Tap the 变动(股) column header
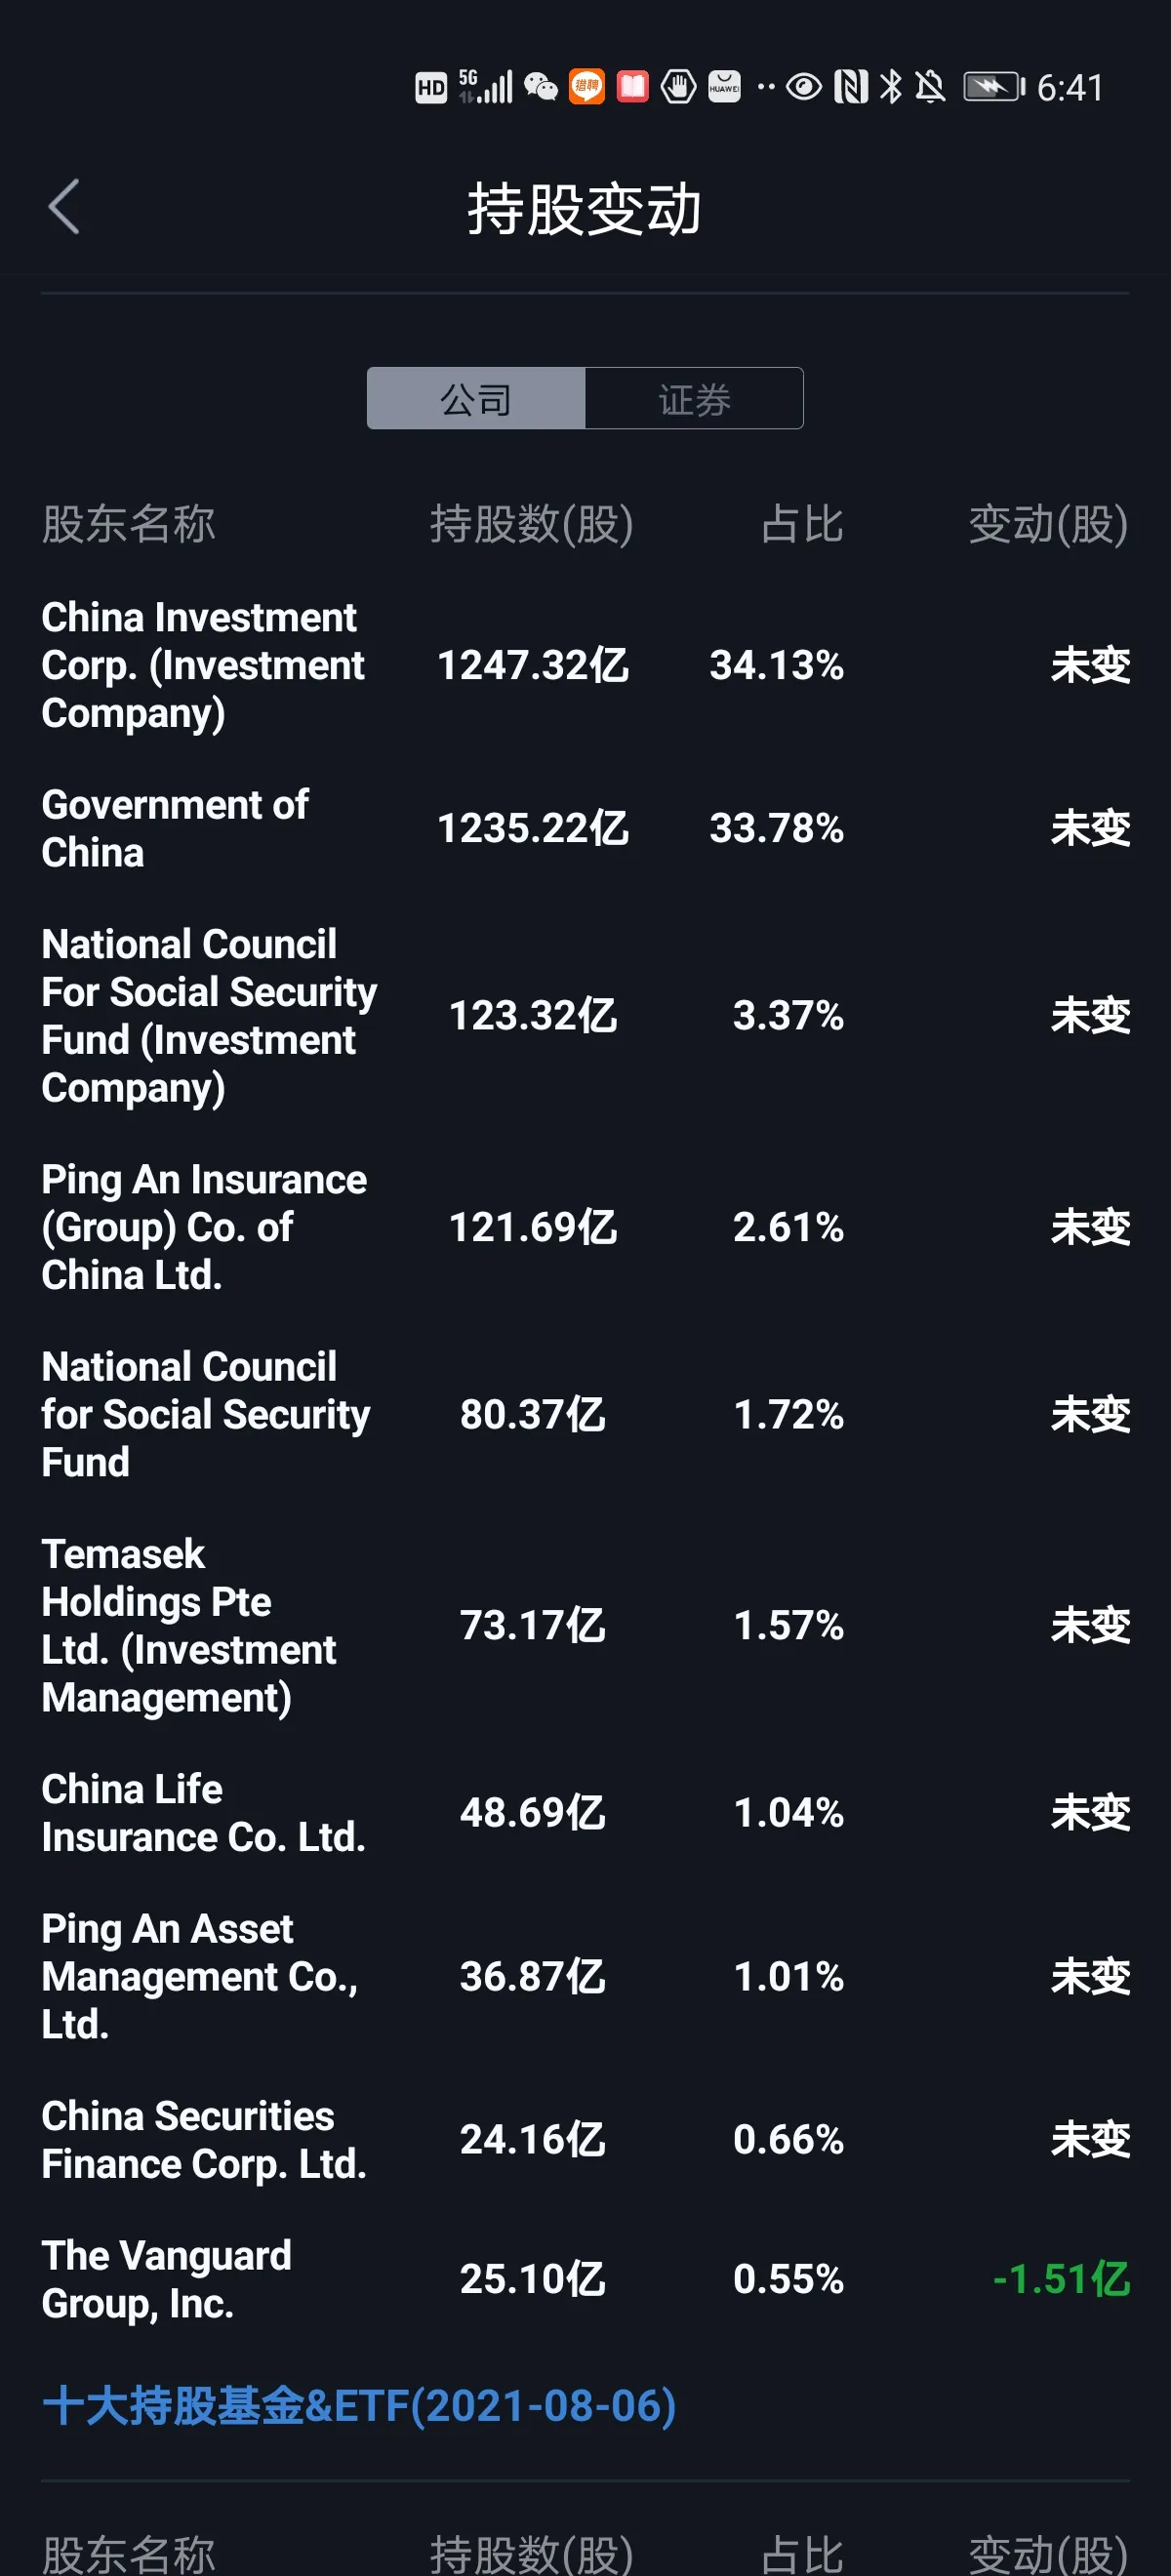Screen dimensions: 1171x2576 pos(1048,524)
